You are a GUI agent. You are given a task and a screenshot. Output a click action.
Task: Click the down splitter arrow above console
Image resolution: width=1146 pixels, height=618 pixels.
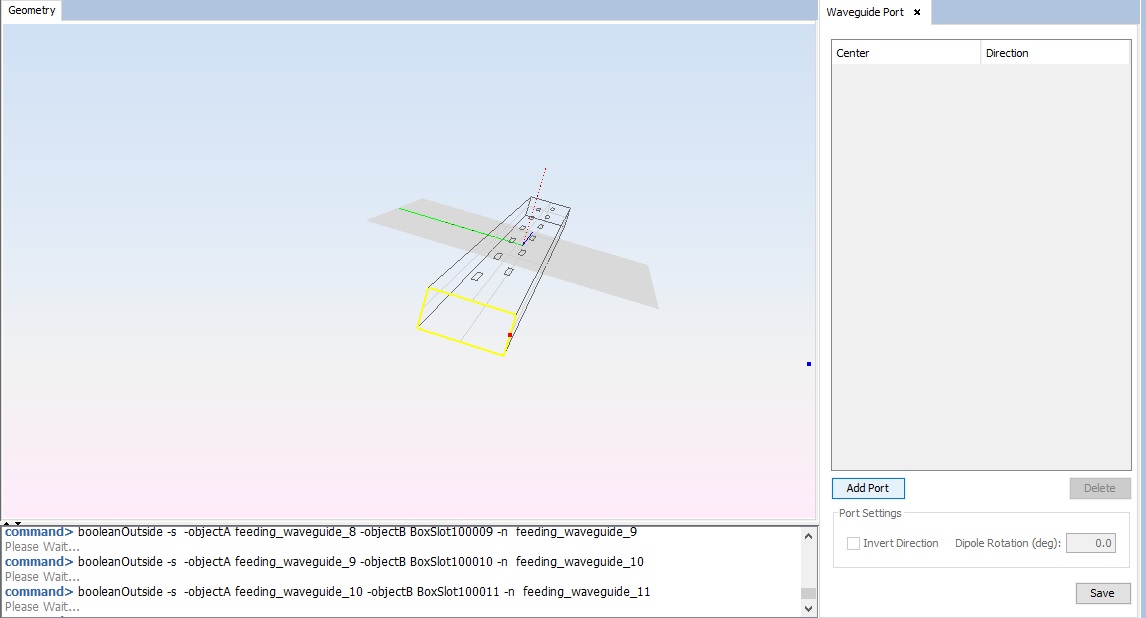(x=18, y=523)
